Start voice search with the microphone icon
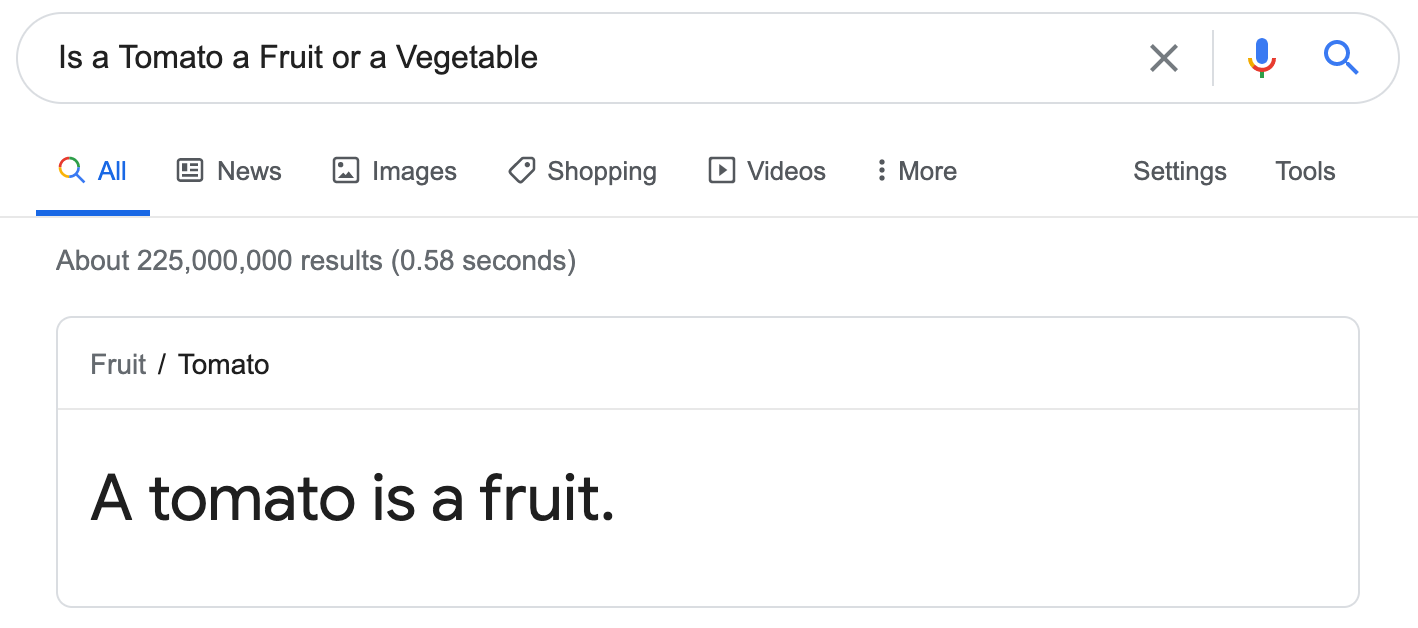This screenshot has height=628, width=1418. click(1262, 58)
